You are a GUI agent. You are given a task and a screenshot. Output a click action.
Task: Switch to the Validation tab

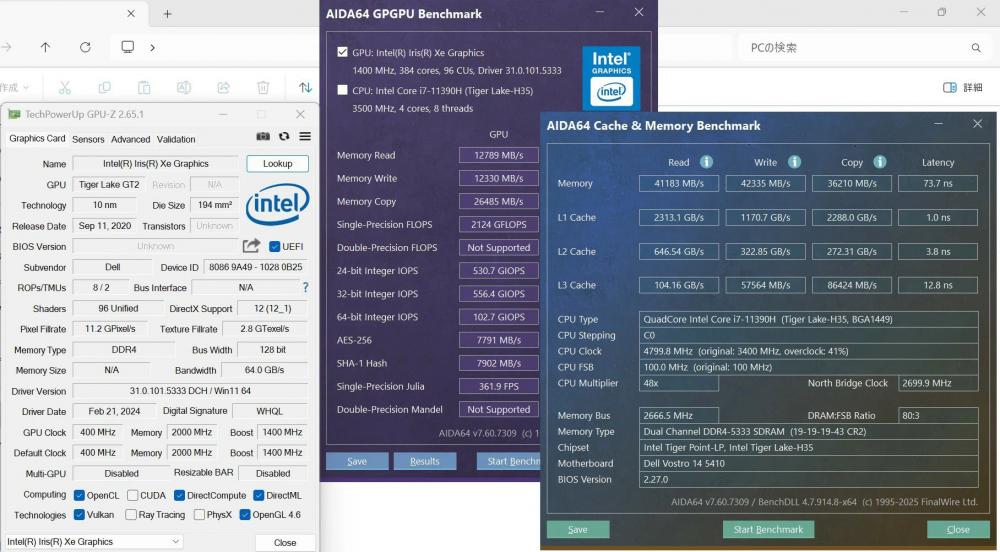click(x=176, y=139)
